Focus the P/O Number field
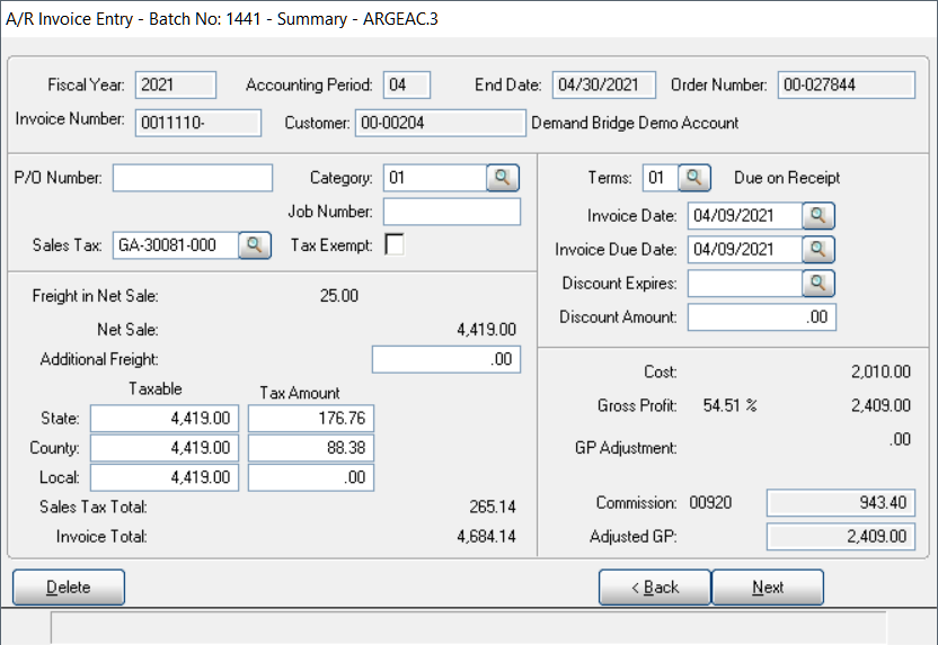The height and width of the screenshot is (645, 938). coord(193,178)
